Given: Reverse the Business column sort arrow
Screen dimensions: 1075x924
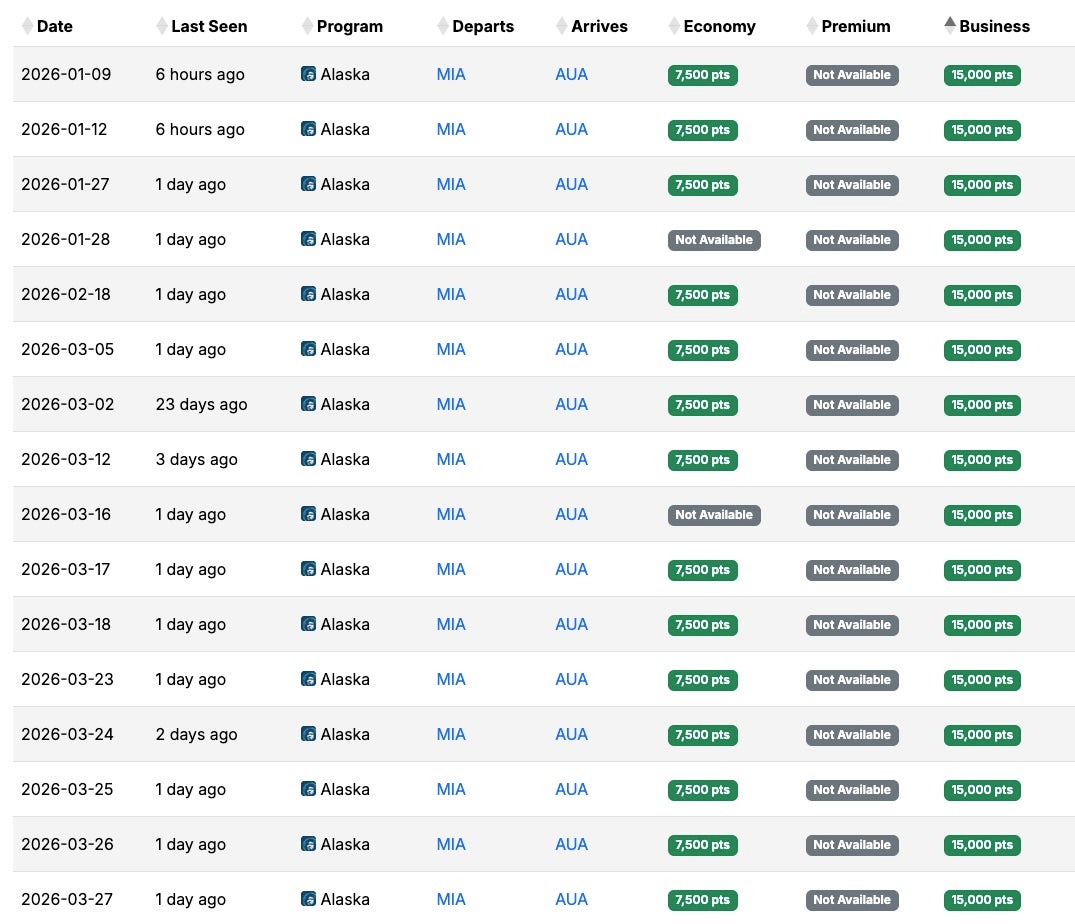Looking at the screenshot, I should coord(950,26).
